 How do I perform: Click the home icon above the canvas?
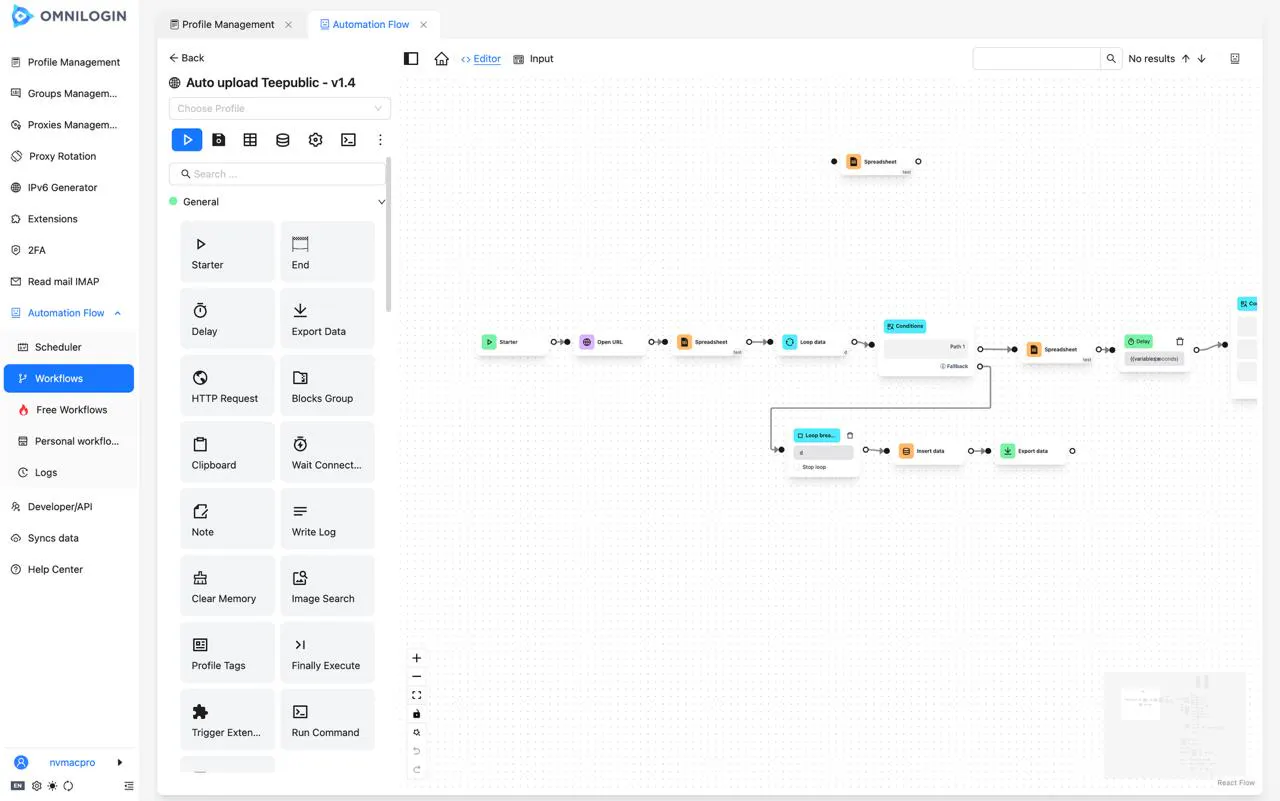442,59
